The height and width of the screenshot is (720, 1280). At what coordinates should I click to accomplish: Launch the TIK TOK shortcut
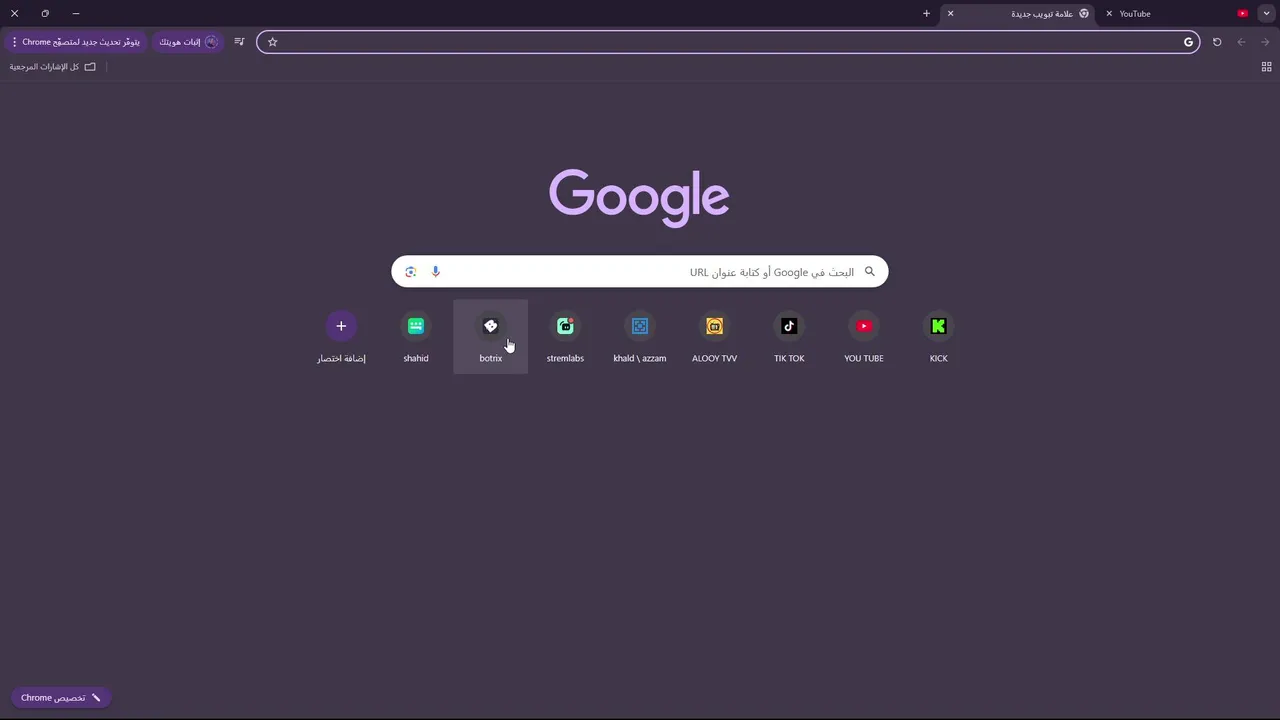click(789, 337)
